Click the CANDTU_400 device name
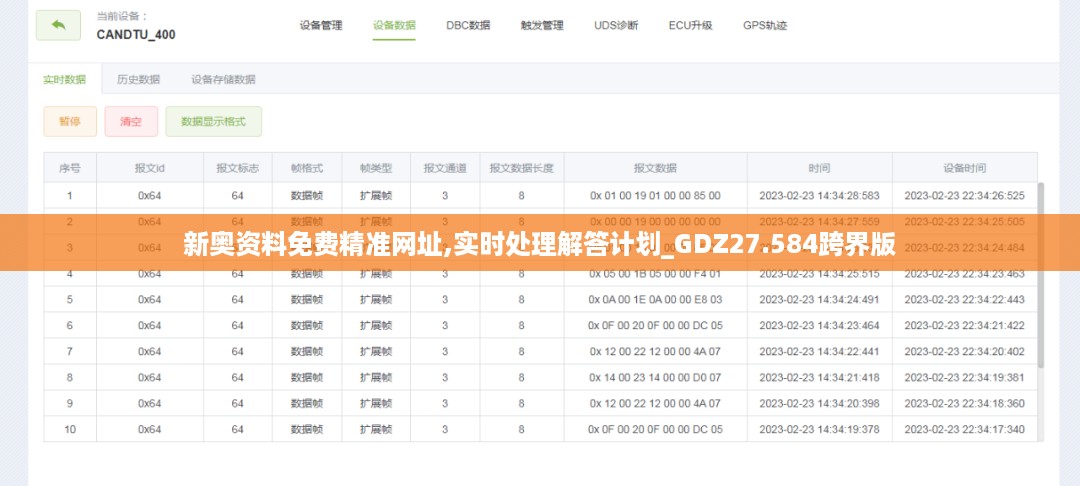The image size is (1080, 486). coord(136,34)
